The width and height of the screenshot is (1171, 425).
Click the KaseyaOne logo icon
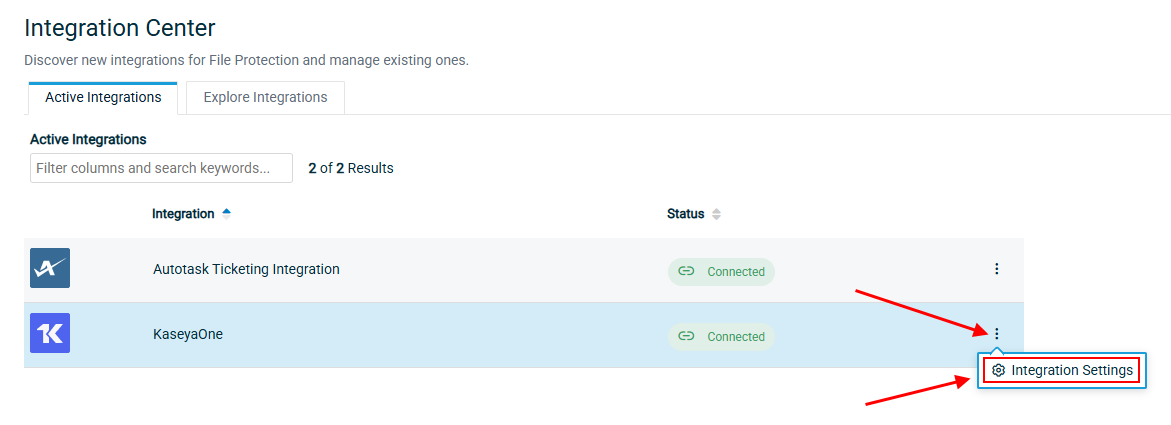50,334
